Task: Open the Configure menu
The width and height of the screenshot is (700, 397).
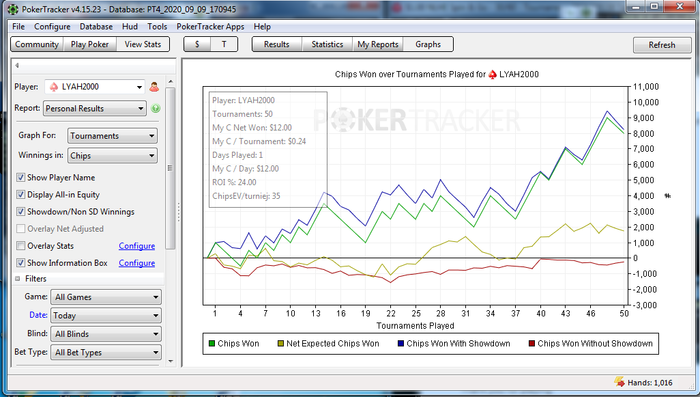Action: point(52,26)
